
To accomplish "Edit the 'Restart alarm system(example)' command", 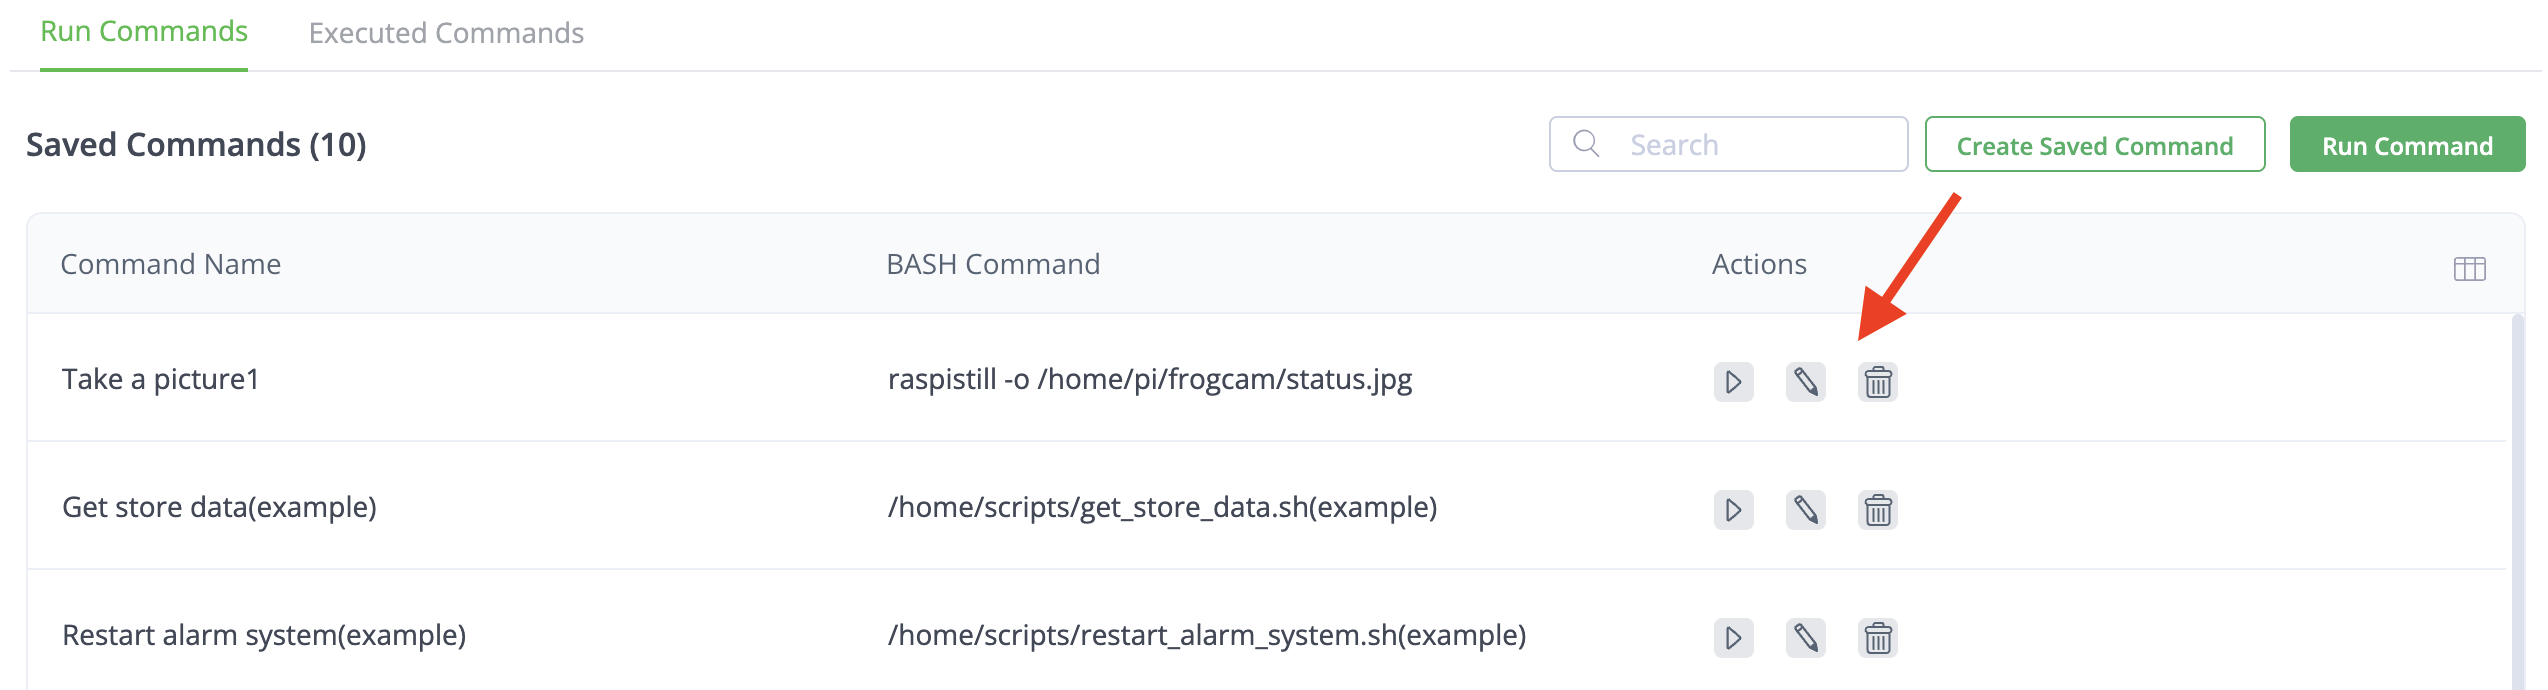I will click(1805, 638).
